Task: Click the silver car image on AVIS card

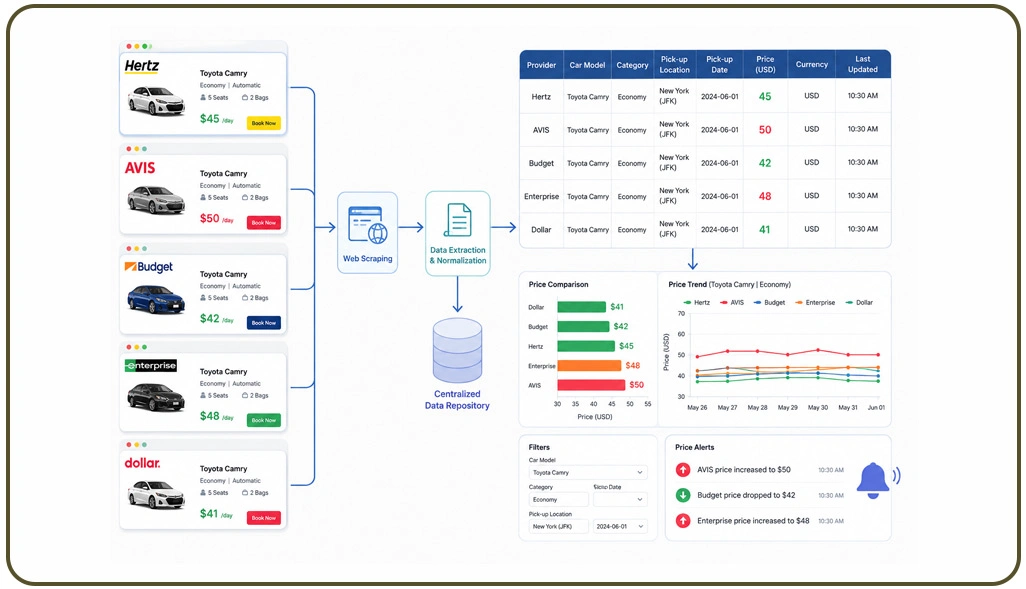Action: coord(156,200)
